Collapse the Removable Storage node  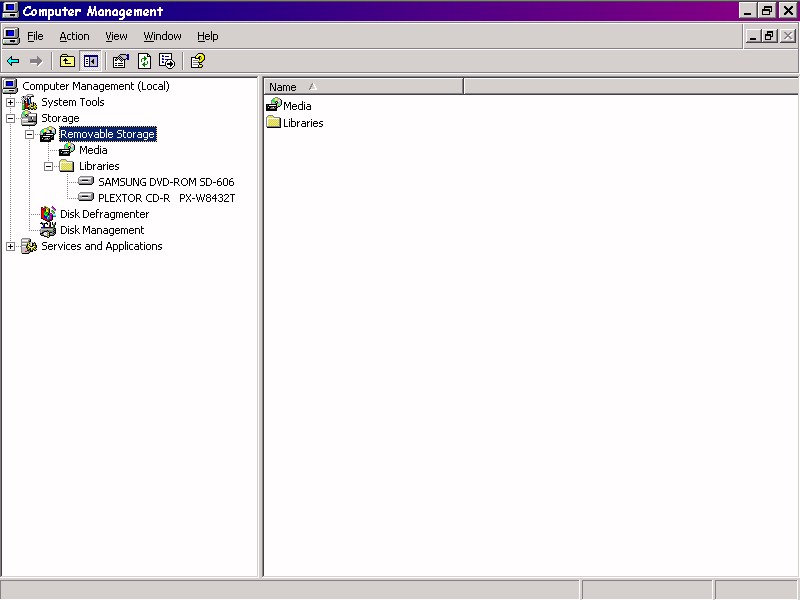[x=30, y=134]
